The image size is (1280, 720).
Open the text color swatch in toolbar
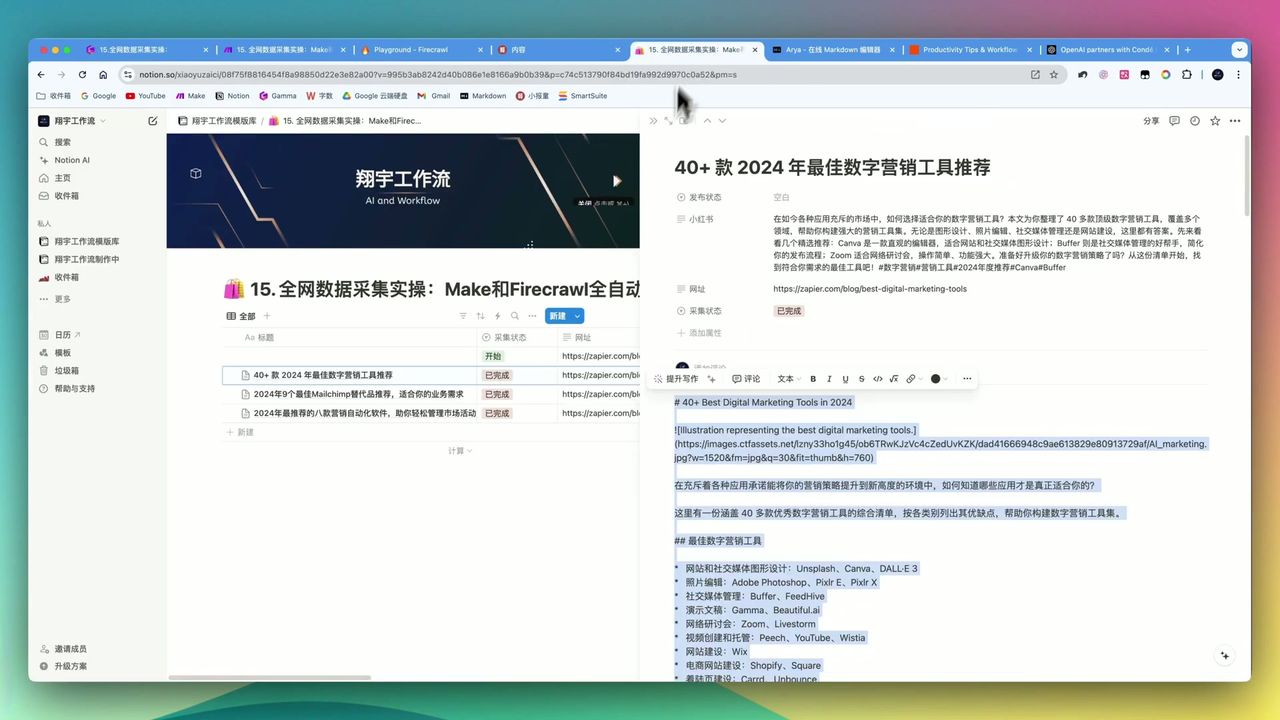[x=934, y=379]
